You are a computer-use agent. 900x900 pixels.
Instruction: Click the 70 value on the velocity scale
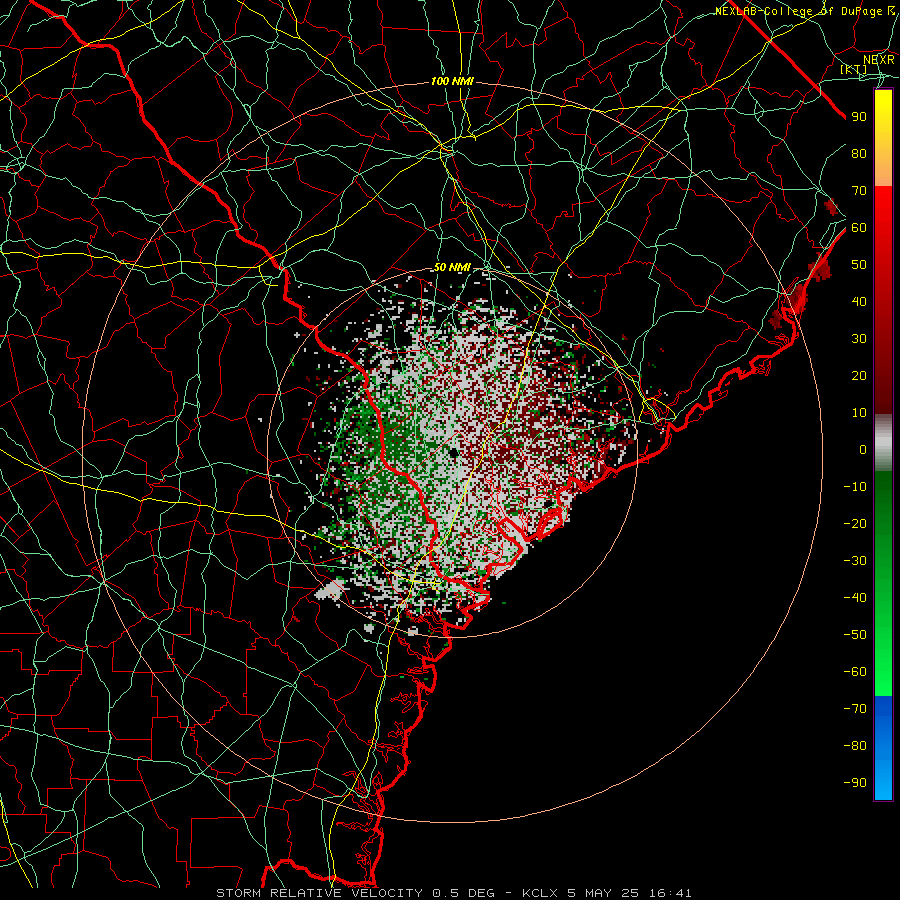click(x=859, y=191)
